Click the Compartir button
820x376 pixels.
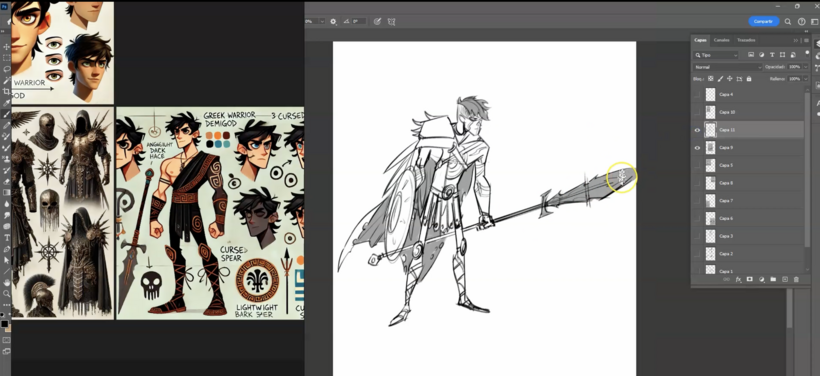coord(764,21)
